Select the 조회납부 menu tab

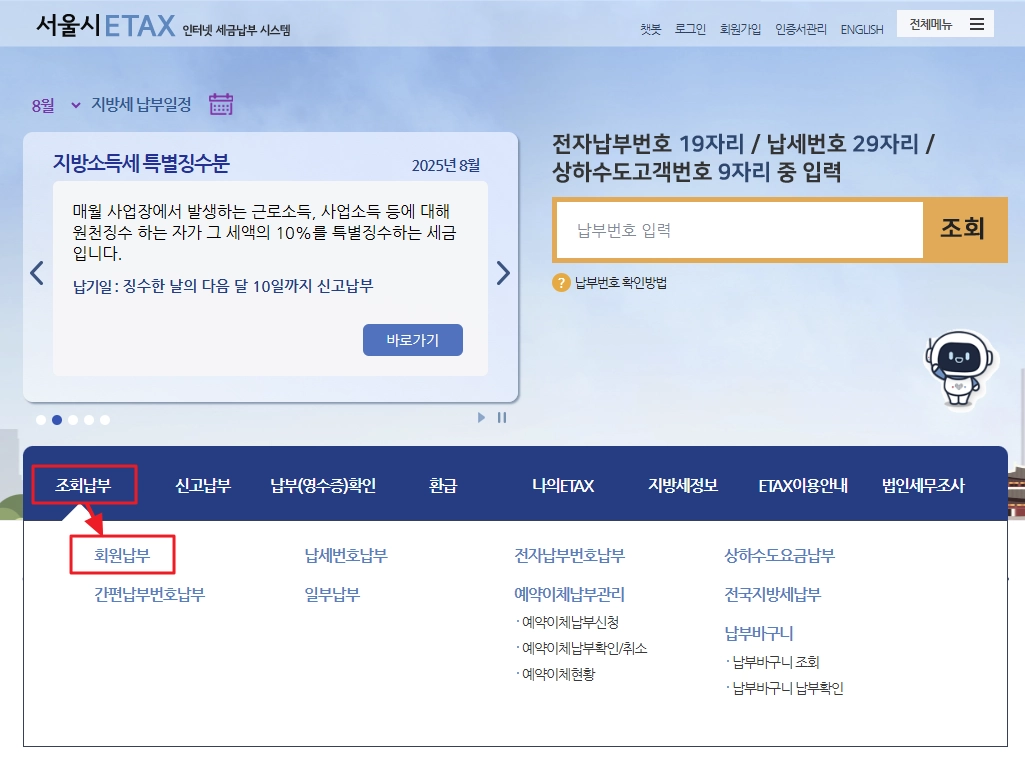[x=83, y=485]
